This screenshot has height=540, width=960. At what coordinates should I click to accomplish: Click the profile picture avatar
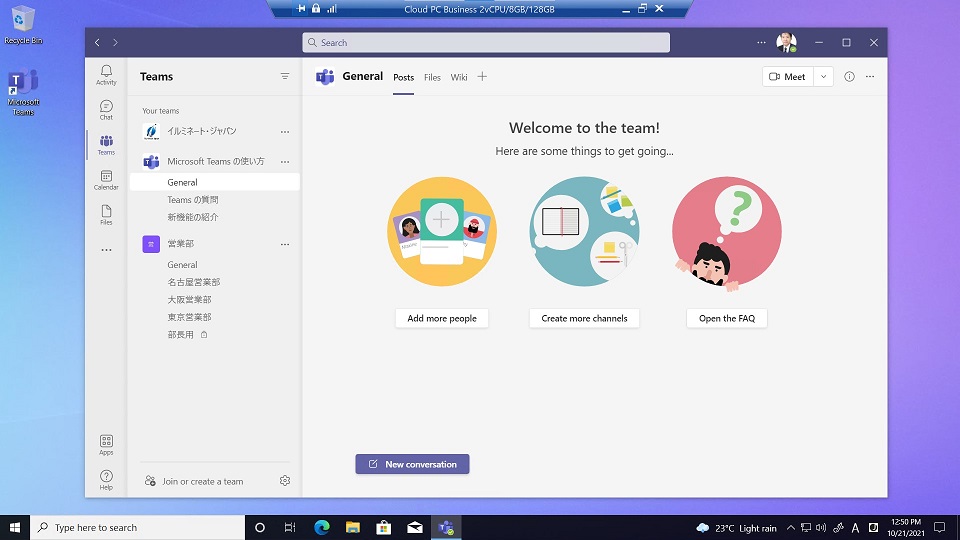(x=786, y=42)
